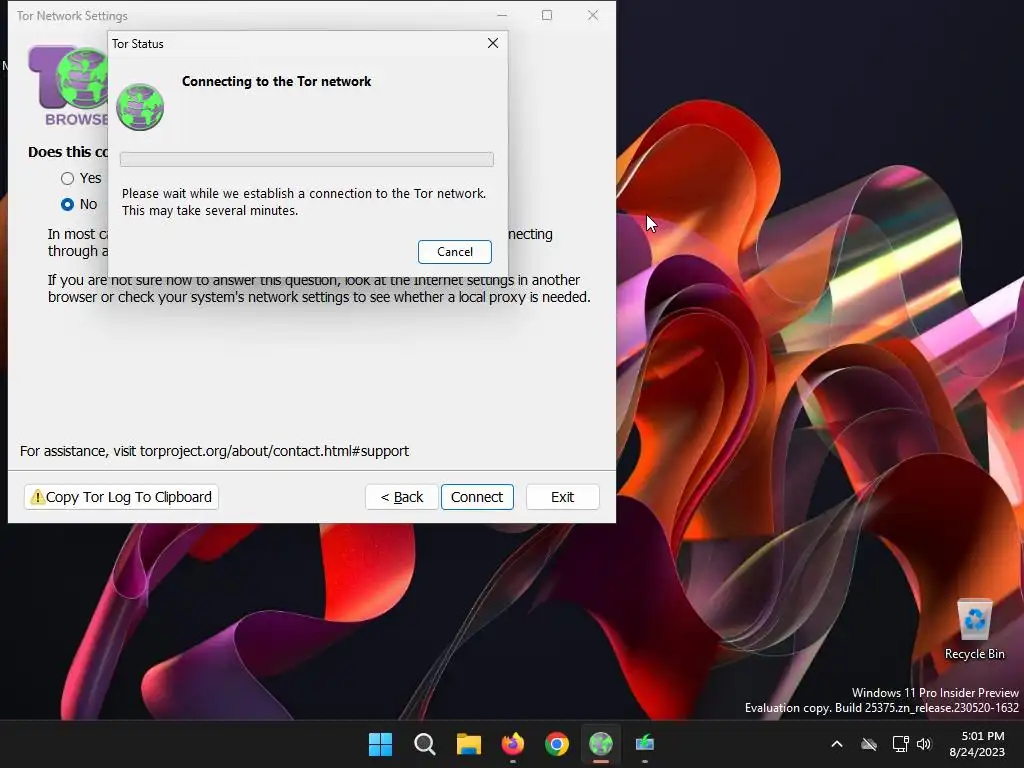Go Back in Tor Network Settings
This screenshot has width=1024, height=768.
coord(402,497)
